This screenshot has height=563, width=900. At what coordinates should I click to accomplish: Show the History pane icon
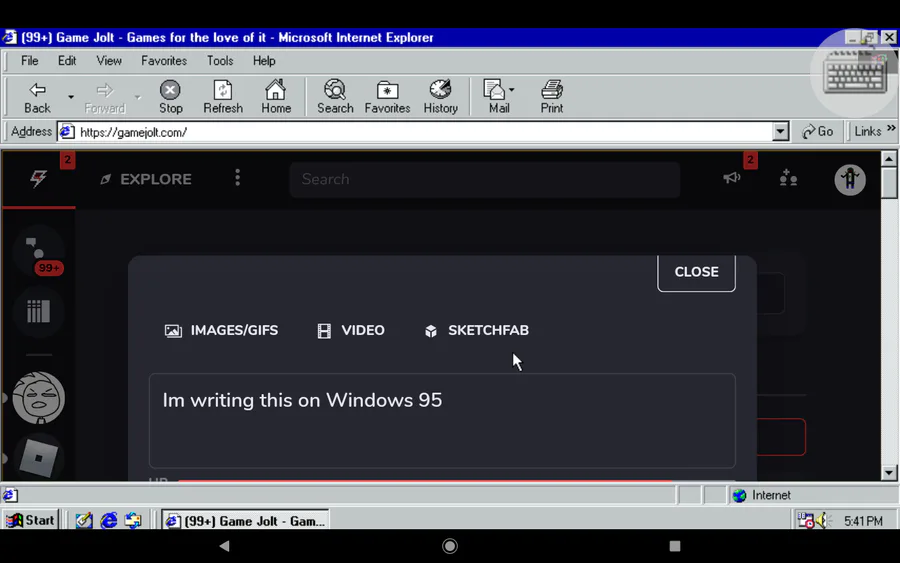[x=441, y=97]
